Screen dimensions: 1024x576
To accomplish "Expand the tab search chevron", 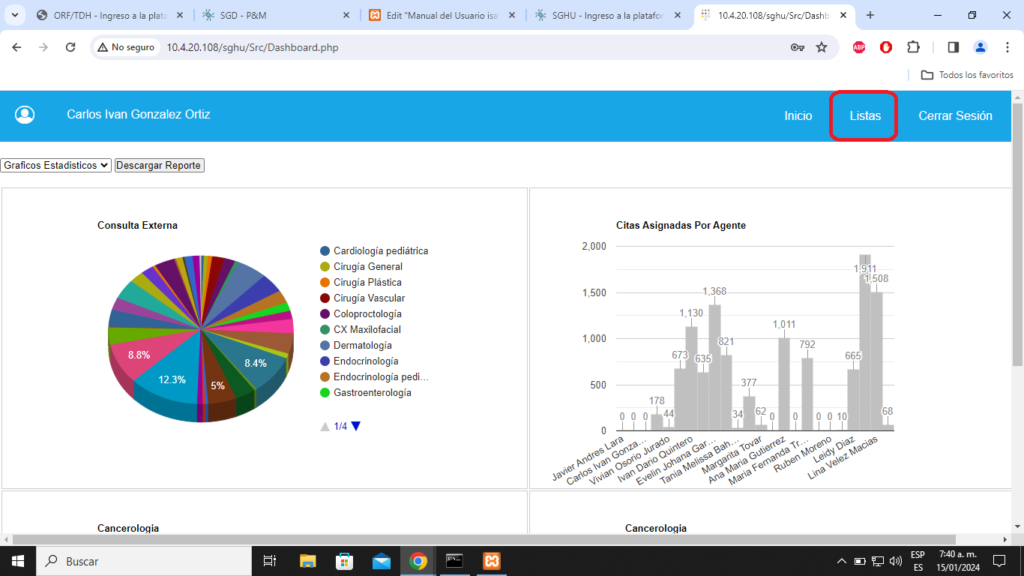I will click(14, 15).
